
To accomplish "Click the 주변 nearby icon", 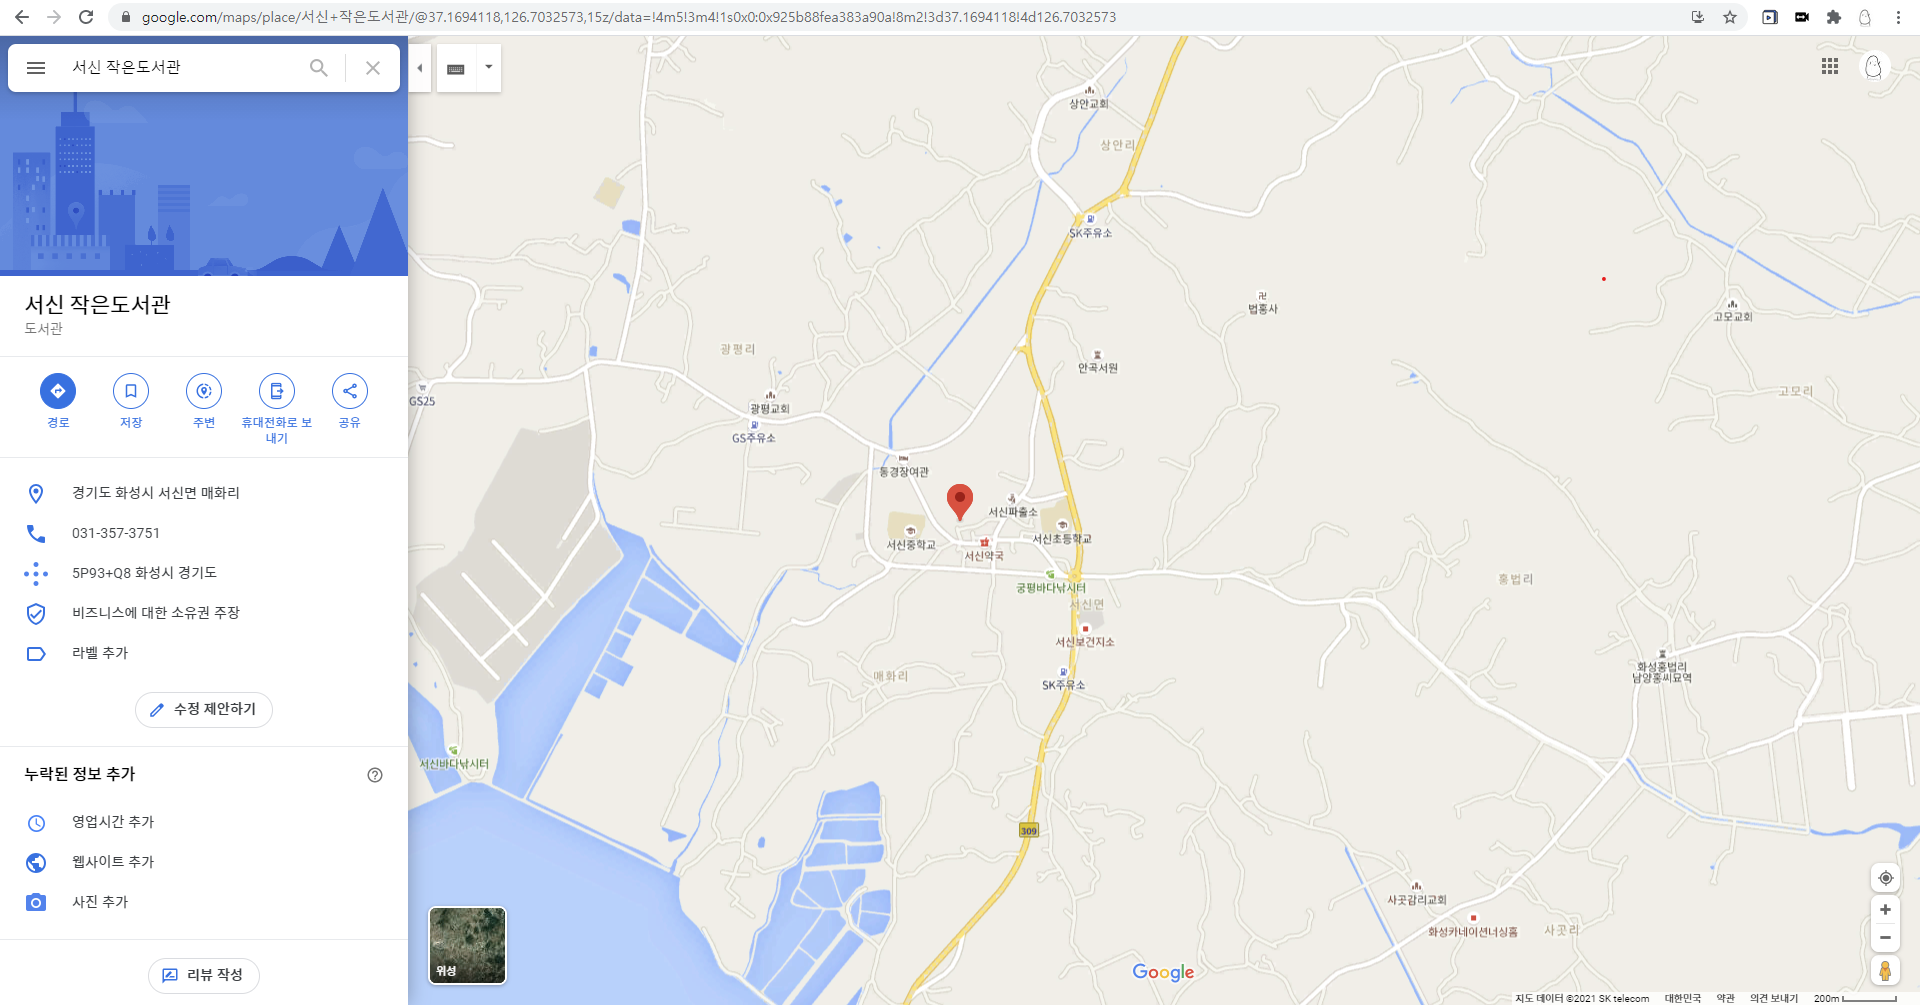I will coord(204,391).
